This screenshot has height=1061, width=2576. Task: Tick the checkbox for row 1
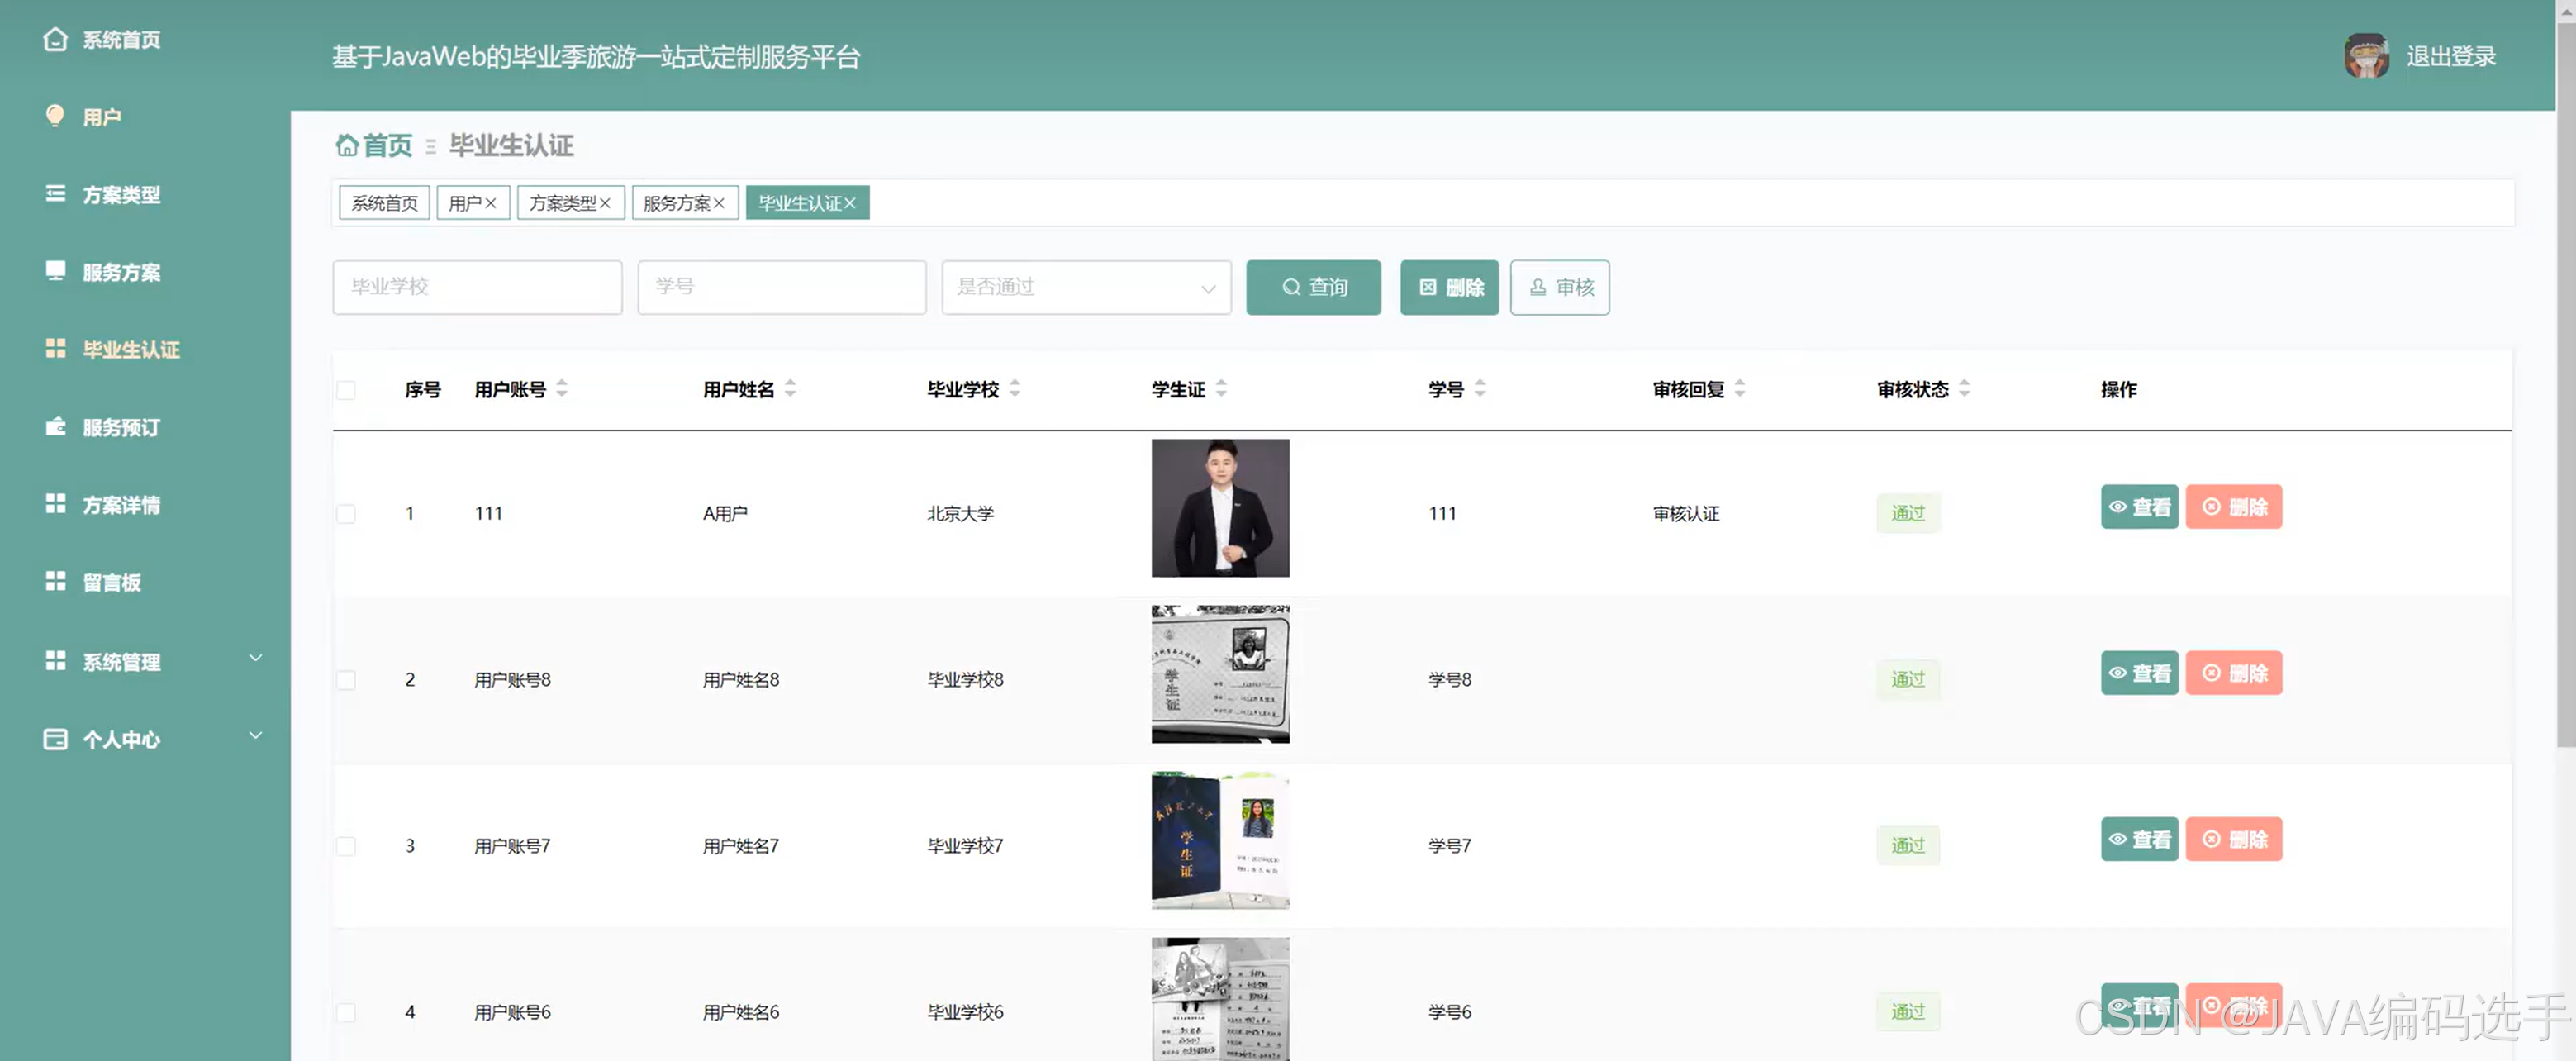click(346, 514)
